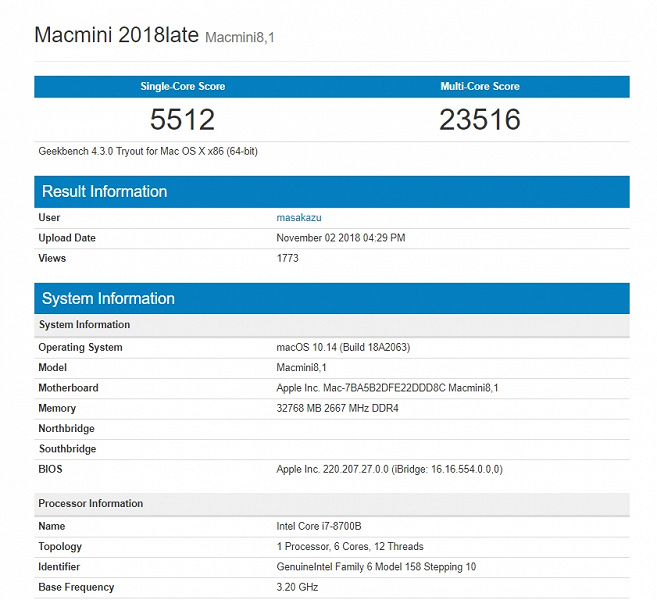Select the views count 1773
This screenshot has height=600, width=657.
[x=287, y=258]
